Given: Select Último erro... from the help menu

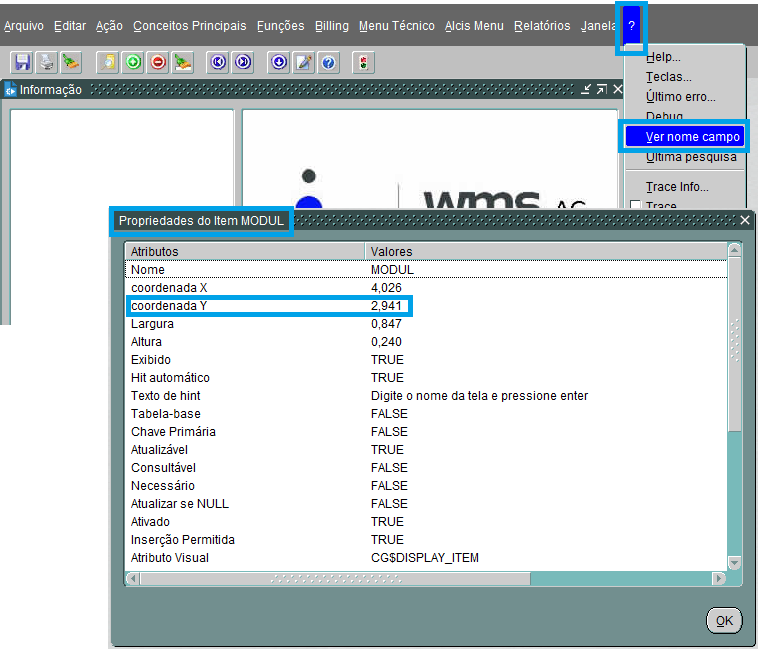Looking at the screenshot, I should 680,97.
